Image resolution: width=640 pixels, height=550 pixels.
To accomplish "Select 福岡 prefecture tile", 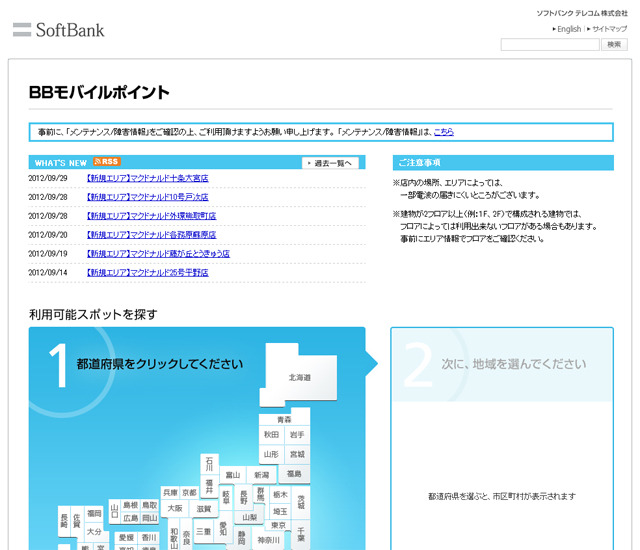I will pyautogui.click(x=94, y=513).
